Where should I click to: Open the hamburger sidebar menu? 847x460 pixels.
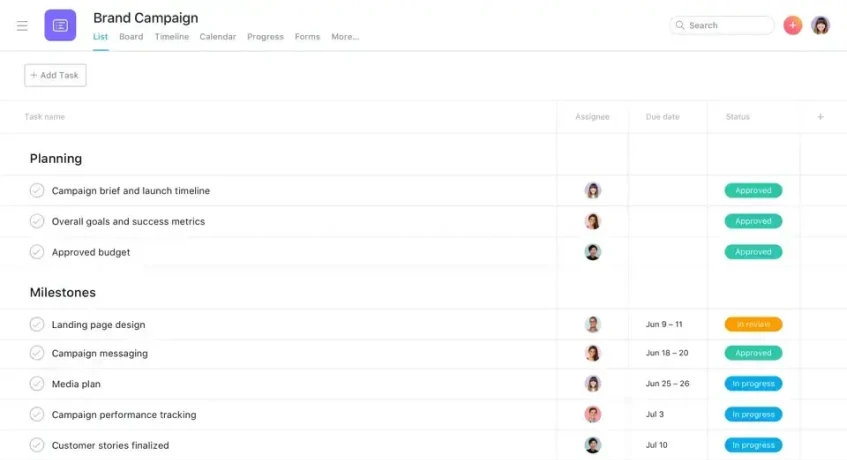pyautogui.click(x=22, y=26)
